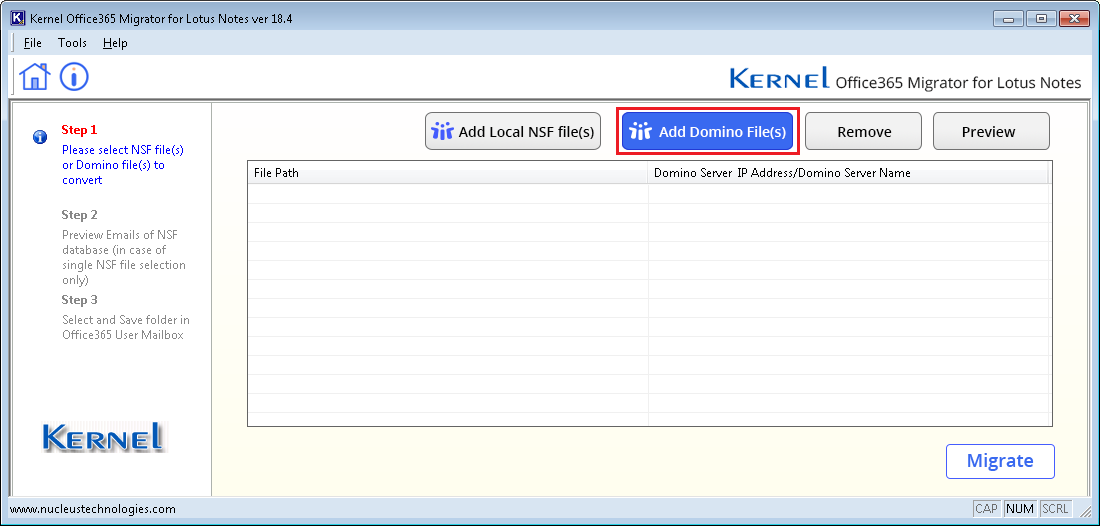Select the Domino Server IP Address column header
Viewport: 1100px width, 526px height.
coord(848,173)
